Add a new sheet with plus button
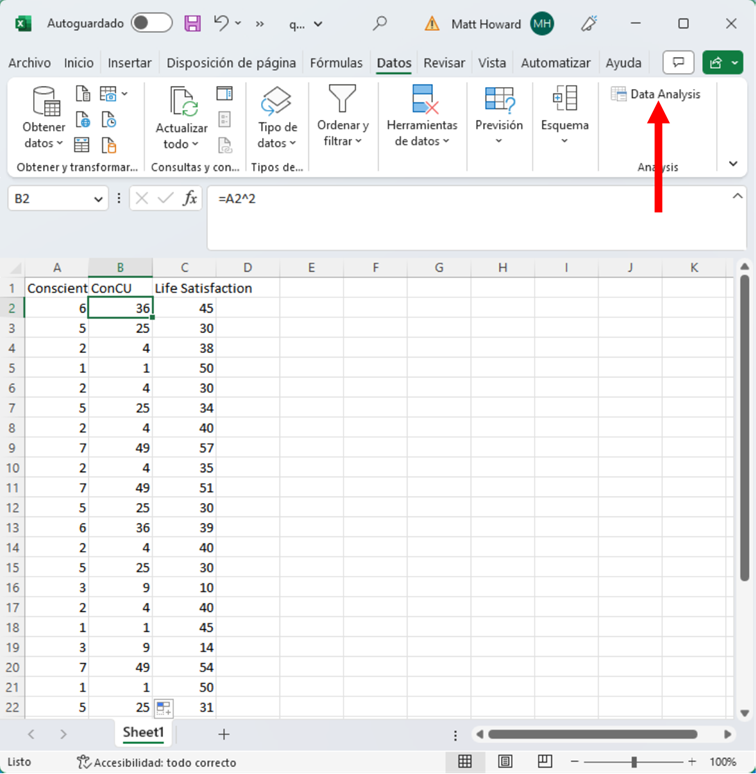756x774 pixels. click(x=224, y=734)
